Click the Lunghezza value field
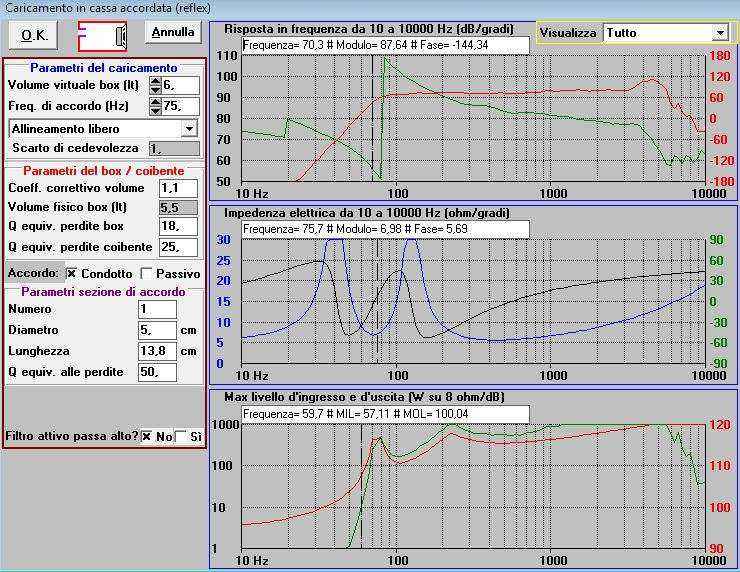740x572 pixels. click(158, 351)
